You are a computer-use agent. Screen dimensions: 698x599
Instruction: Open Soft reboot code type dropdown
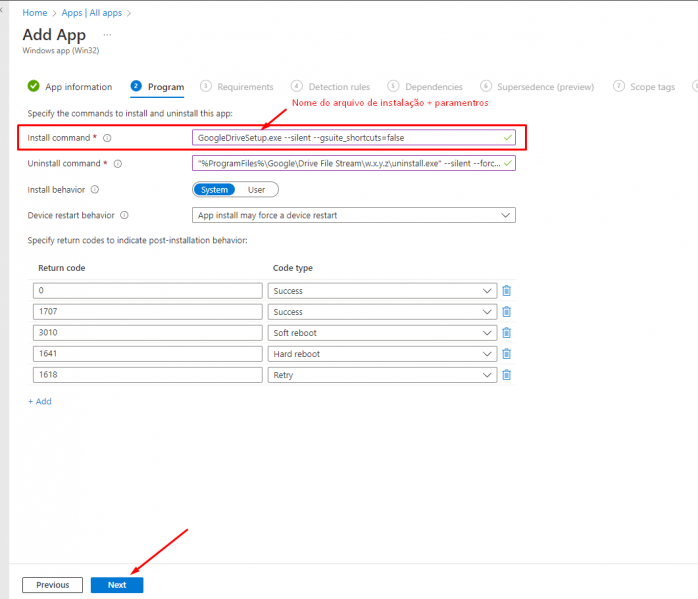382,332
